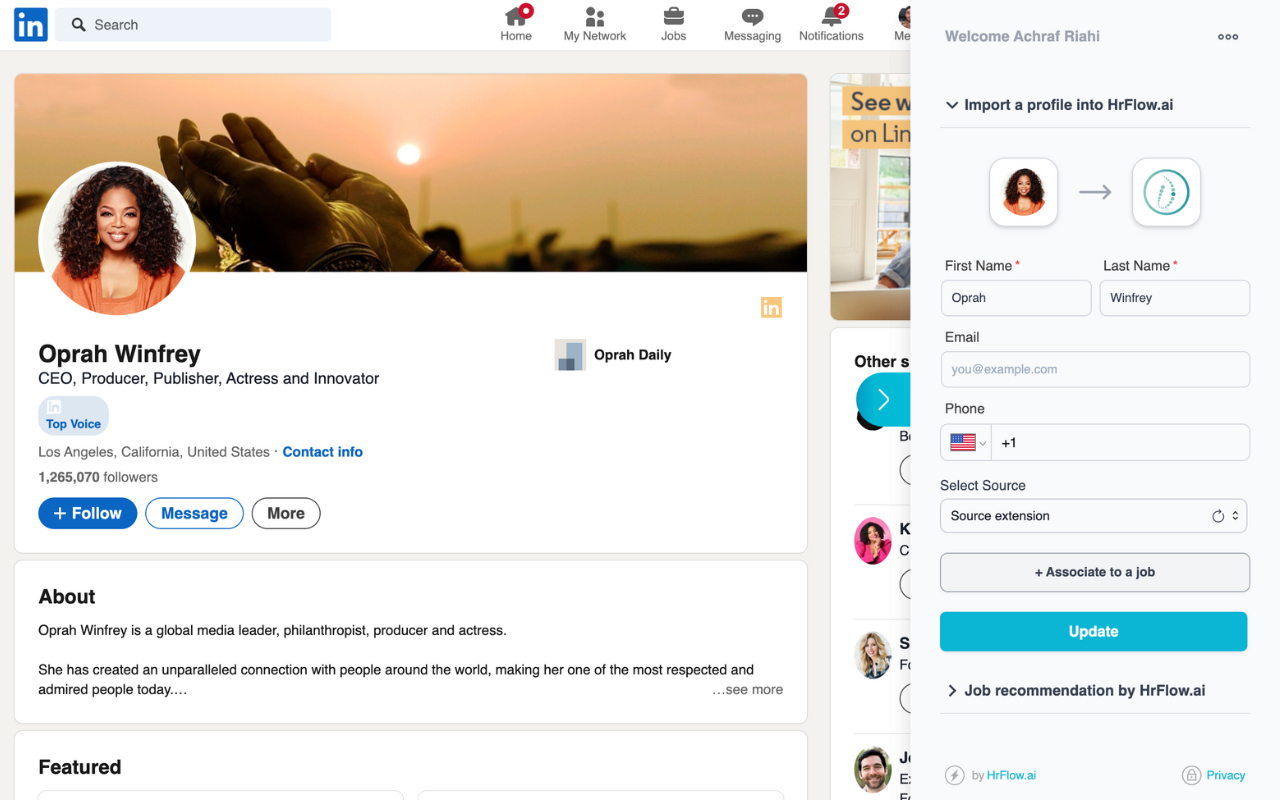Click the LinkedIn Search field
This screenshot has height=800, width=1280.
click(193, 25)
